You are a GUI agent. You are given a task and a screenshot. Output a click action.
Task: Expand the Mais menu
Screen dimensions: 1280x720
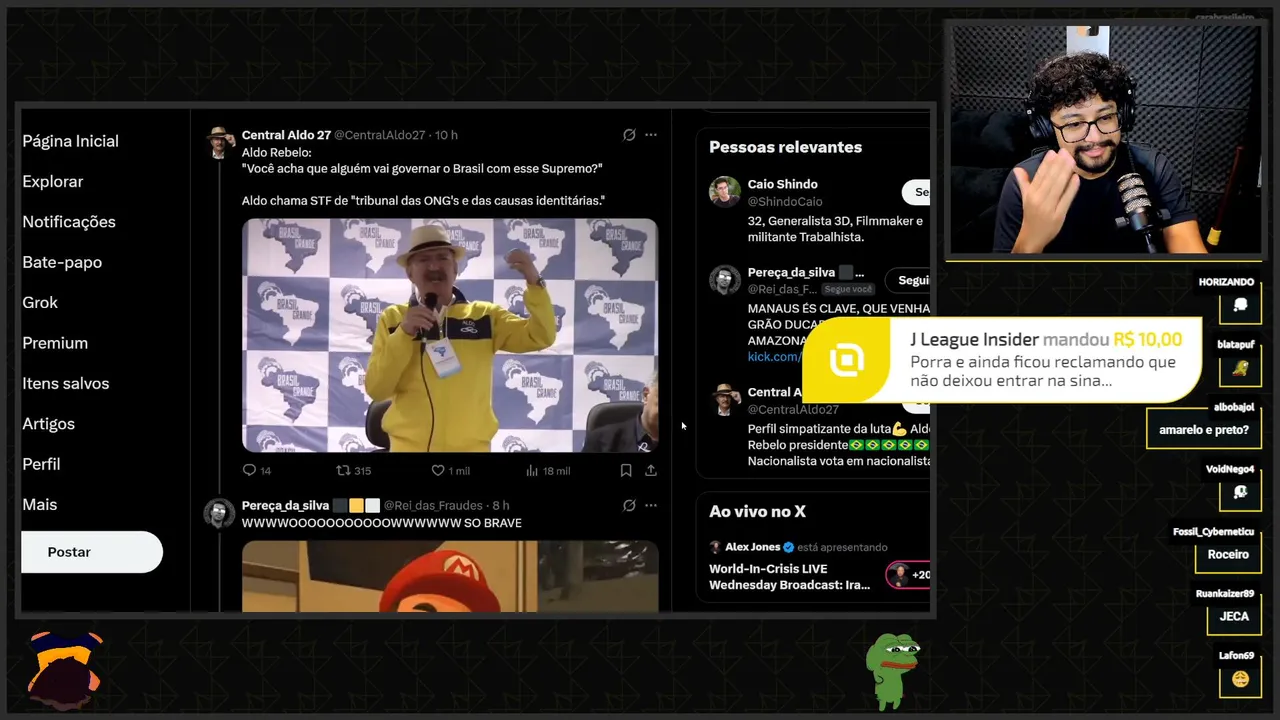[40, 504]
